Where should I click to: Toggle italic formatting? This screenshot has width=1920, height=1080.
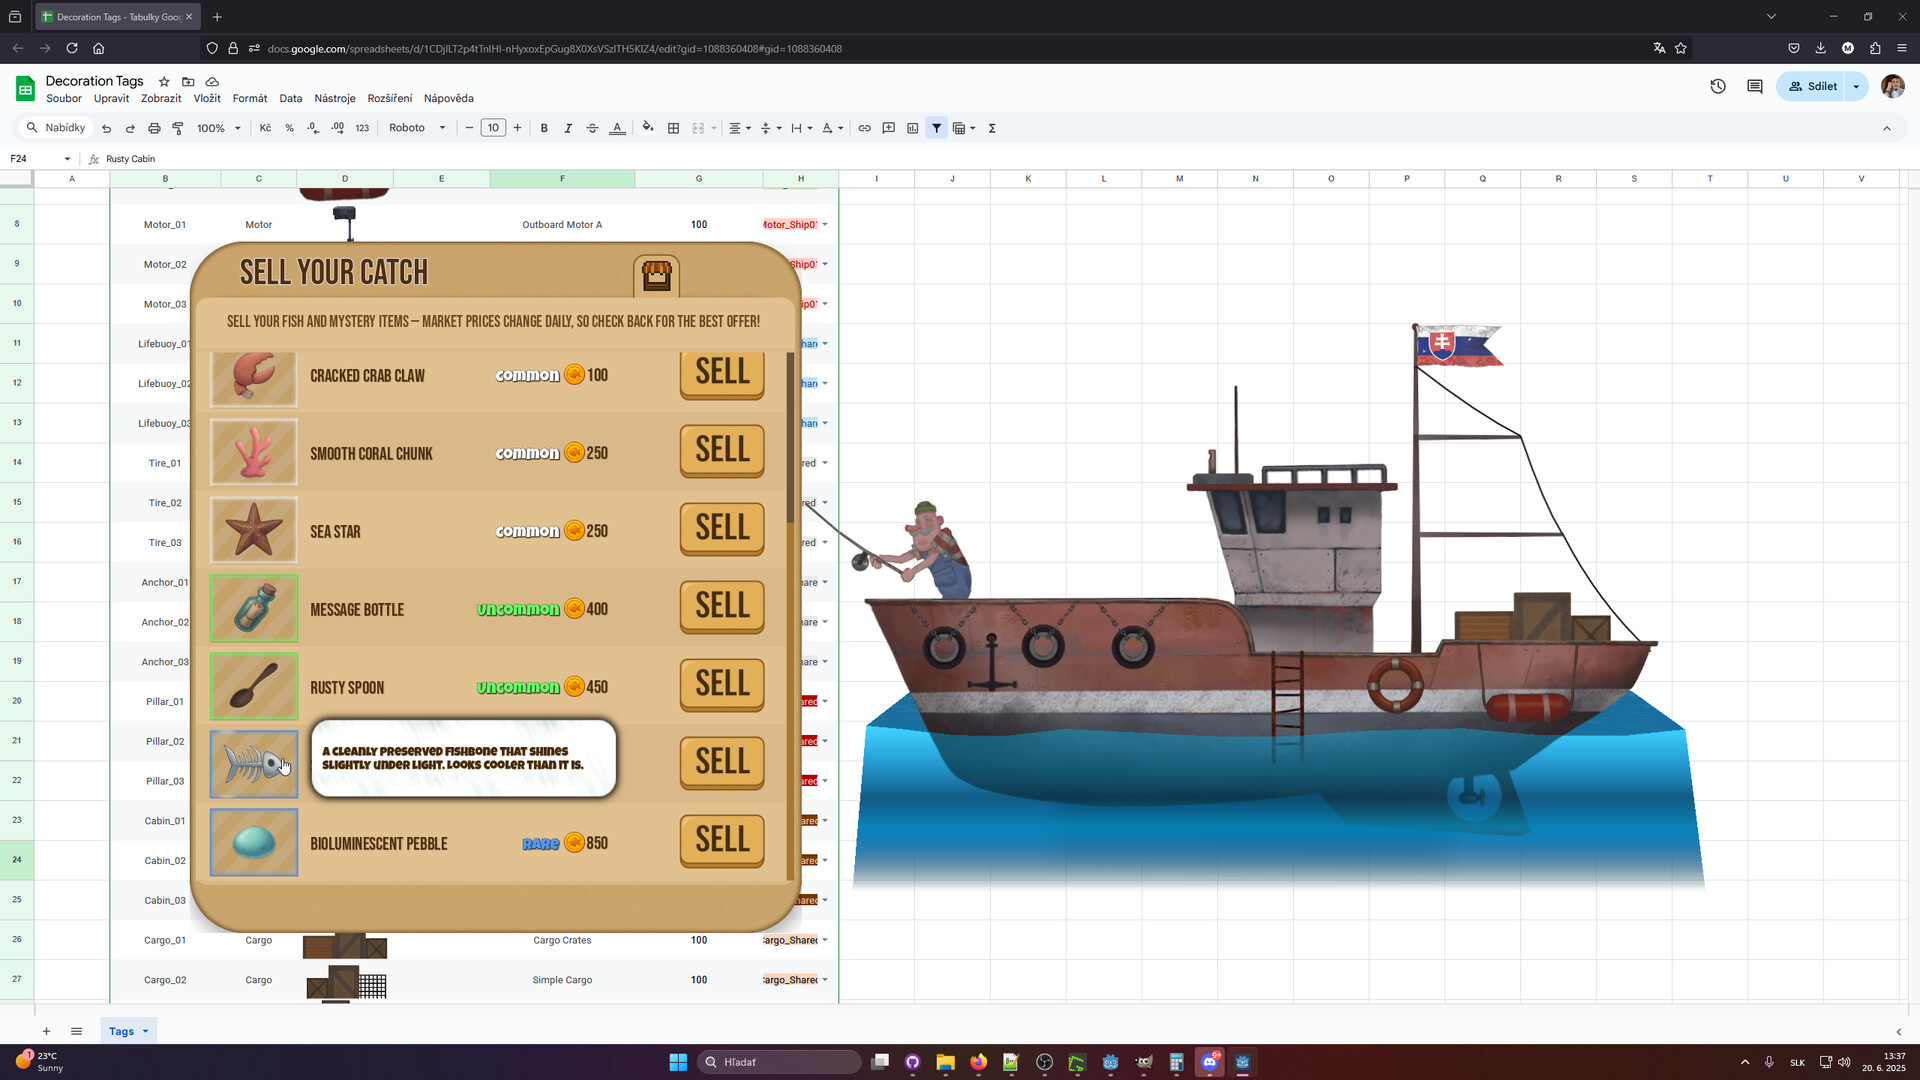(x=568, y=128)
